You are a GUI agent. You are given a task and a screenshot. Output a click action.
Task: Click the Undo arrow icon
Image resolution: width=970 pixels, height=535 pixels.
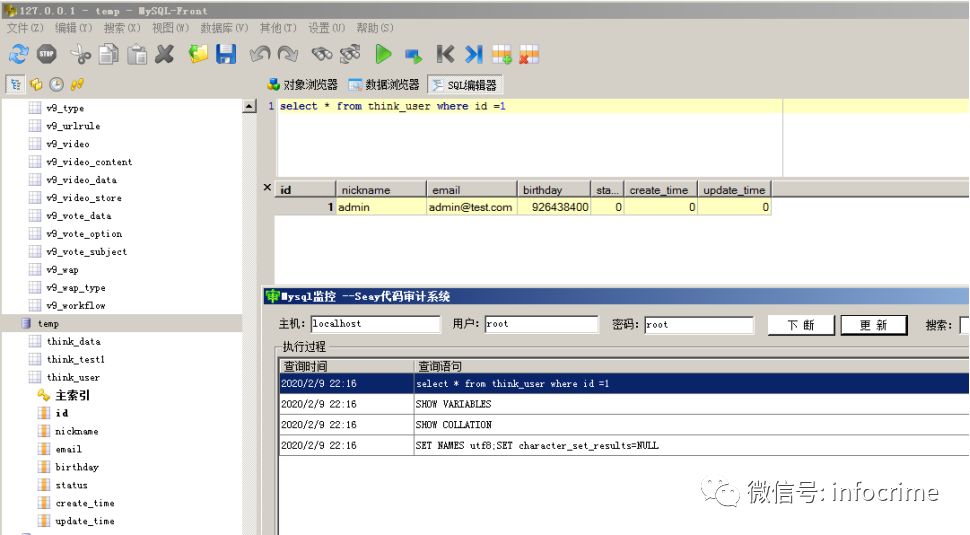pos(260,54)
